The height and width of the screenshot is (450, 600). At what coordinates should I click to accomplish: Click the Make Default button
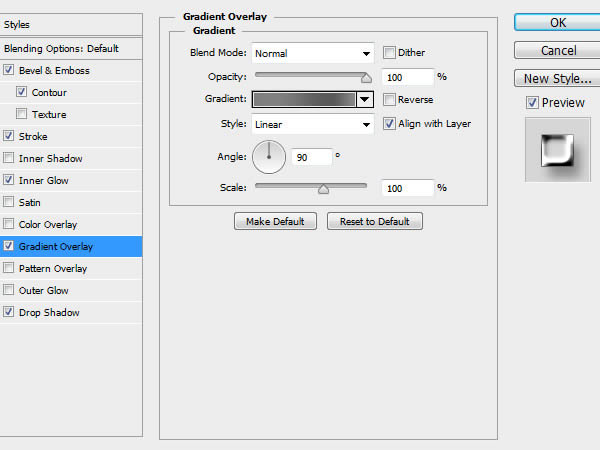pyautogui.click(x=275, y=221)
